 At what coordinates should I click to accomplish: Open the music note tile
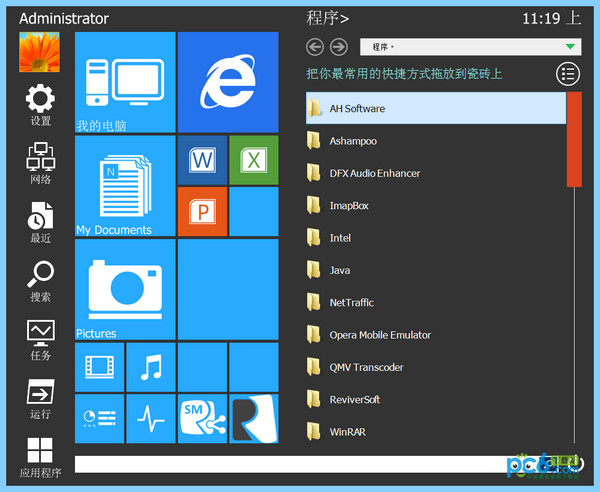[151, 367]
